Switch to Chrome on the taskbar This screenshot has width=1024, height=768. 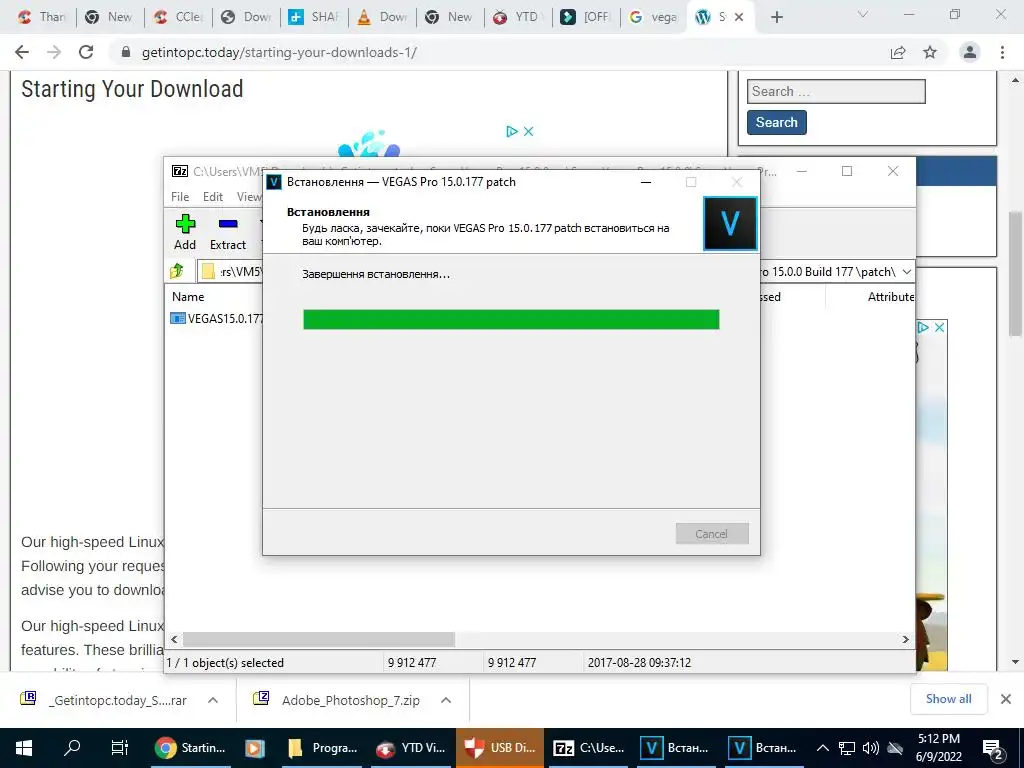tap(191, 748)
